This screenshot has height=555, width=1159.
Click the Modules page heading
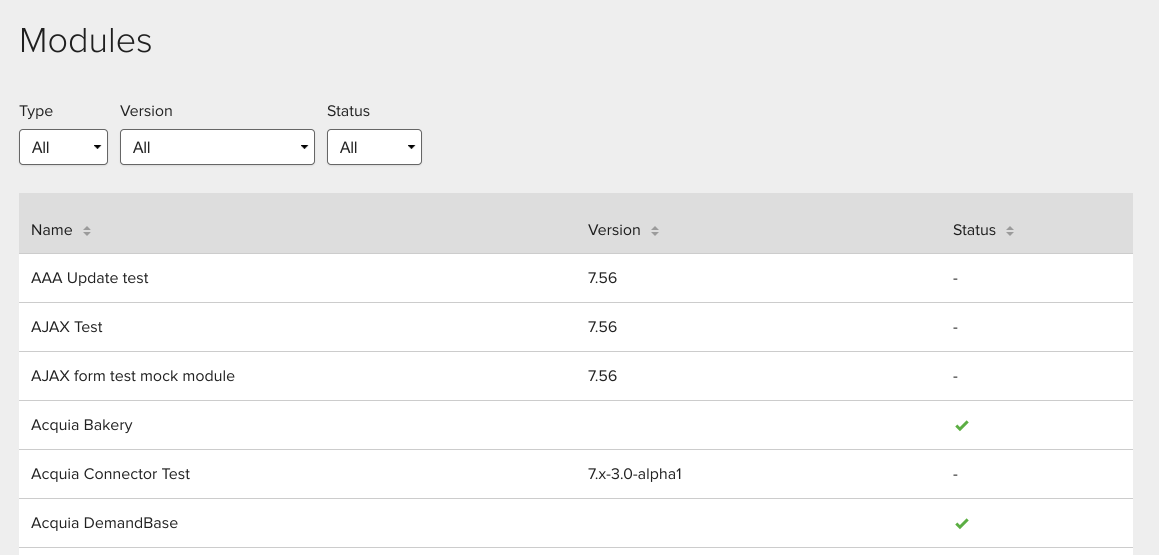coord(86,41)
